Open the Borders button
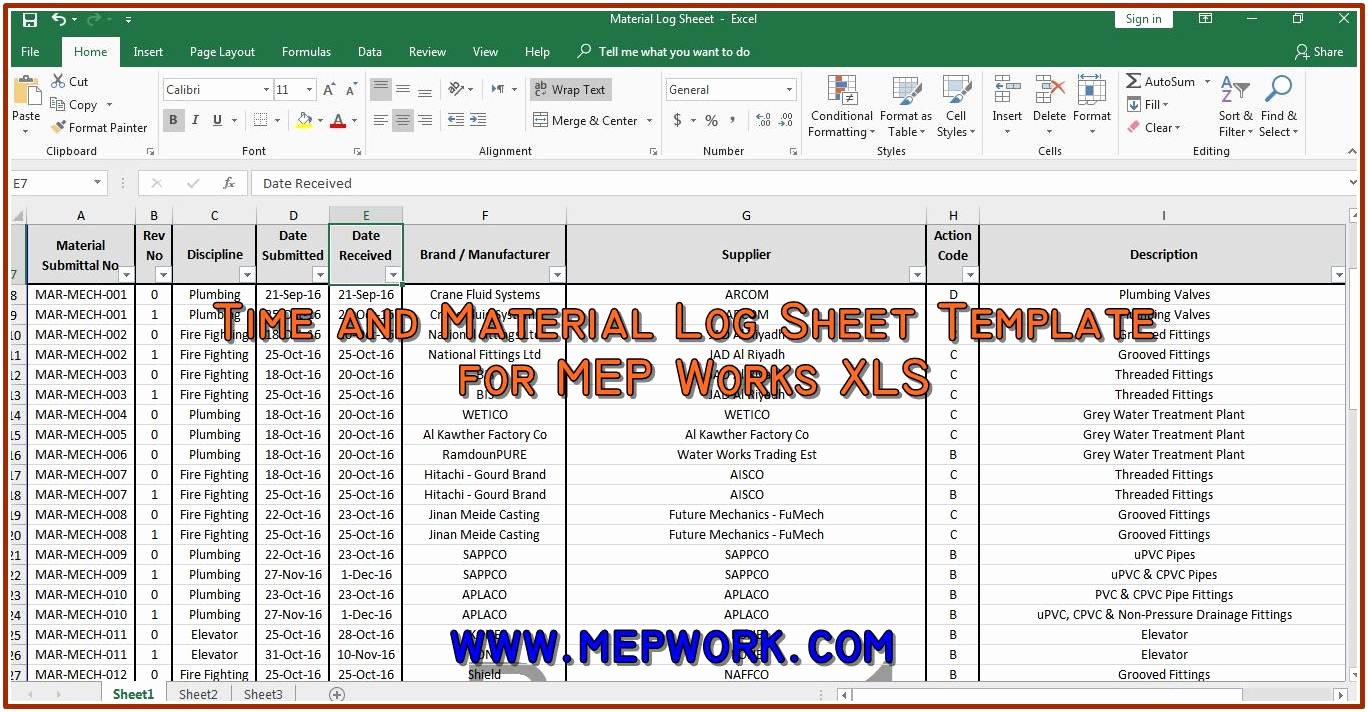The image size is (1368, 712). (x=260, y=120)
